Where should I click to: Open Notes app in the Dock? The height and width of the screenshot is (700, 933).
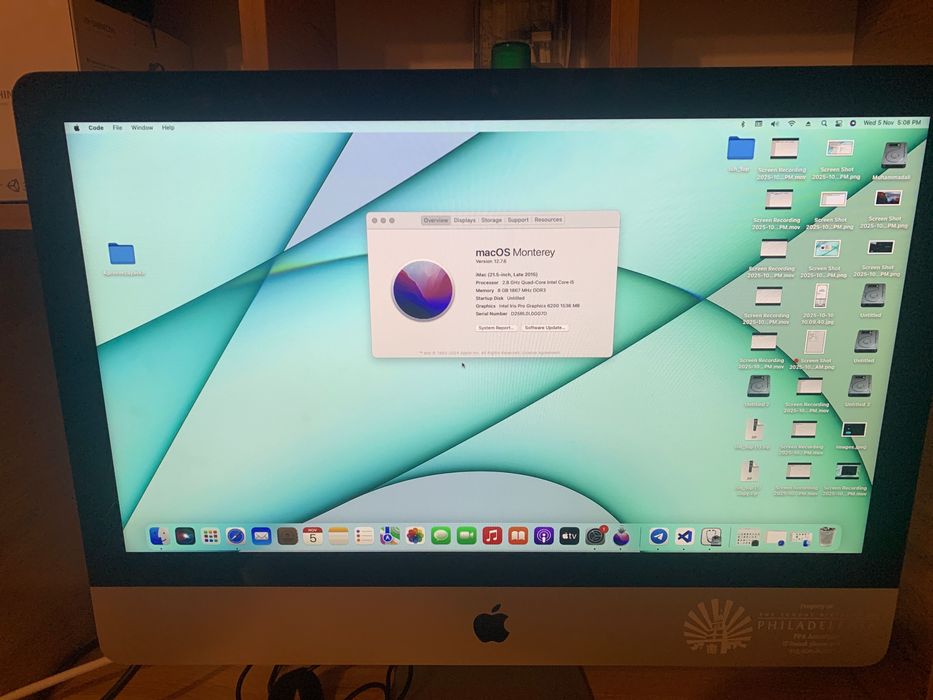tap(338, 536)
